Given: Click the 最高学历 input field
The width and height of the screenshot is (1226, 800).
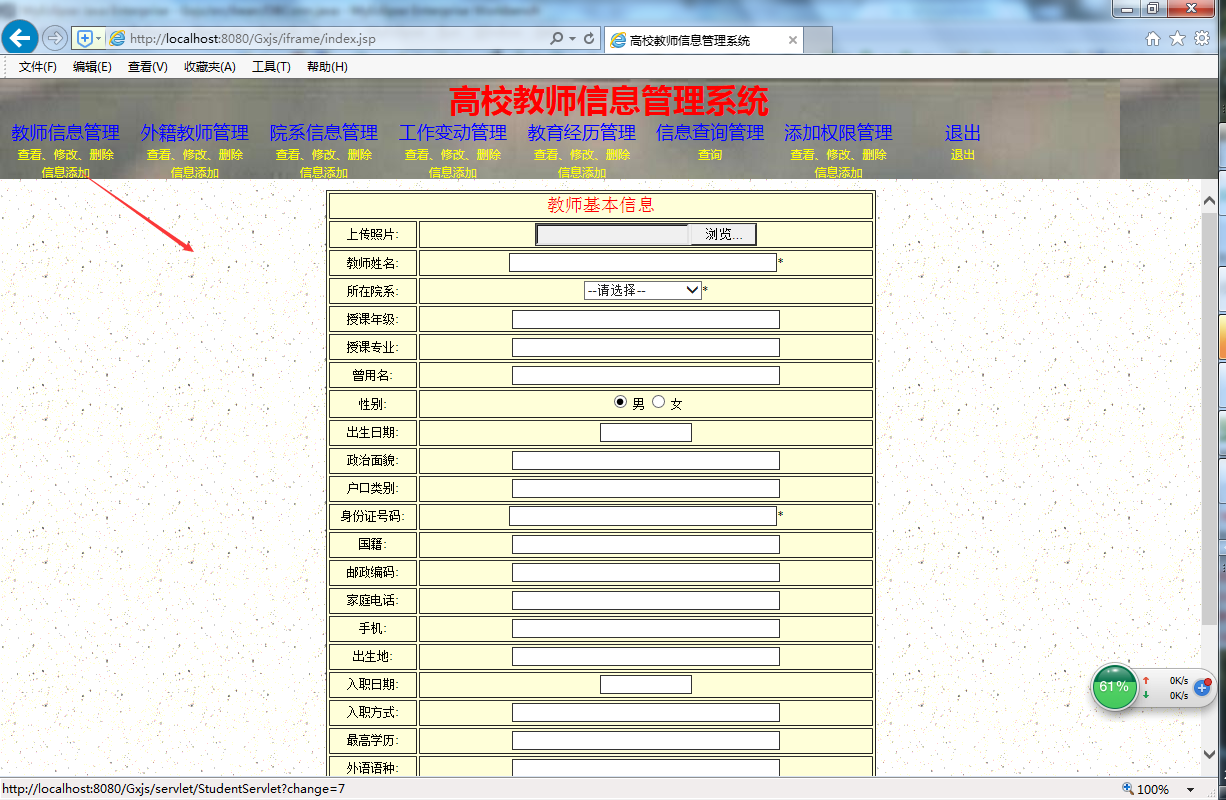Looking at the screenshot, I should [645, 740].
